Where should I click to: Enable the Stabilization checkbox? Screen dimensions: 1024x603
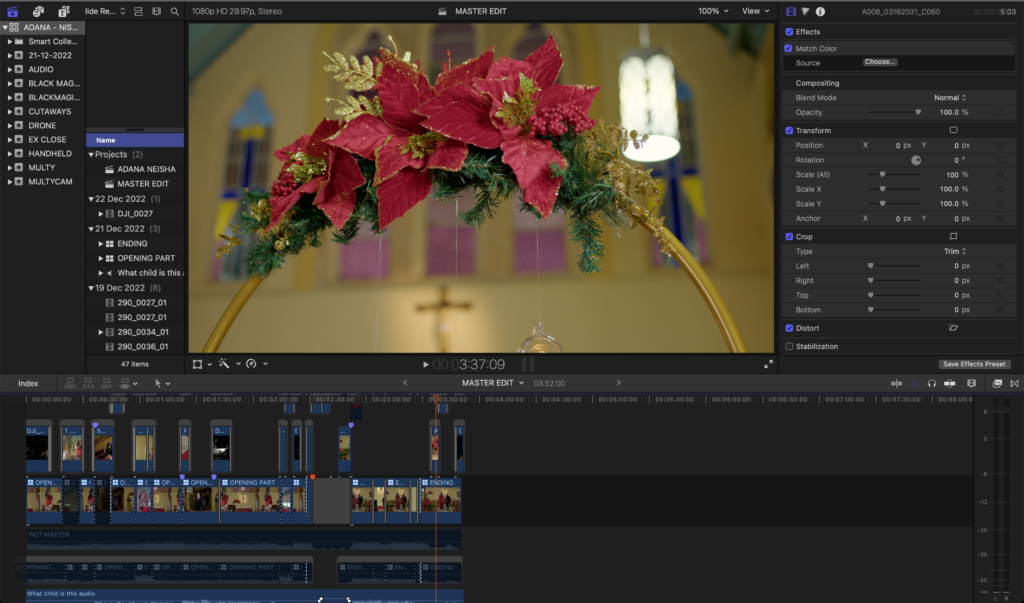tap(789, 346)
